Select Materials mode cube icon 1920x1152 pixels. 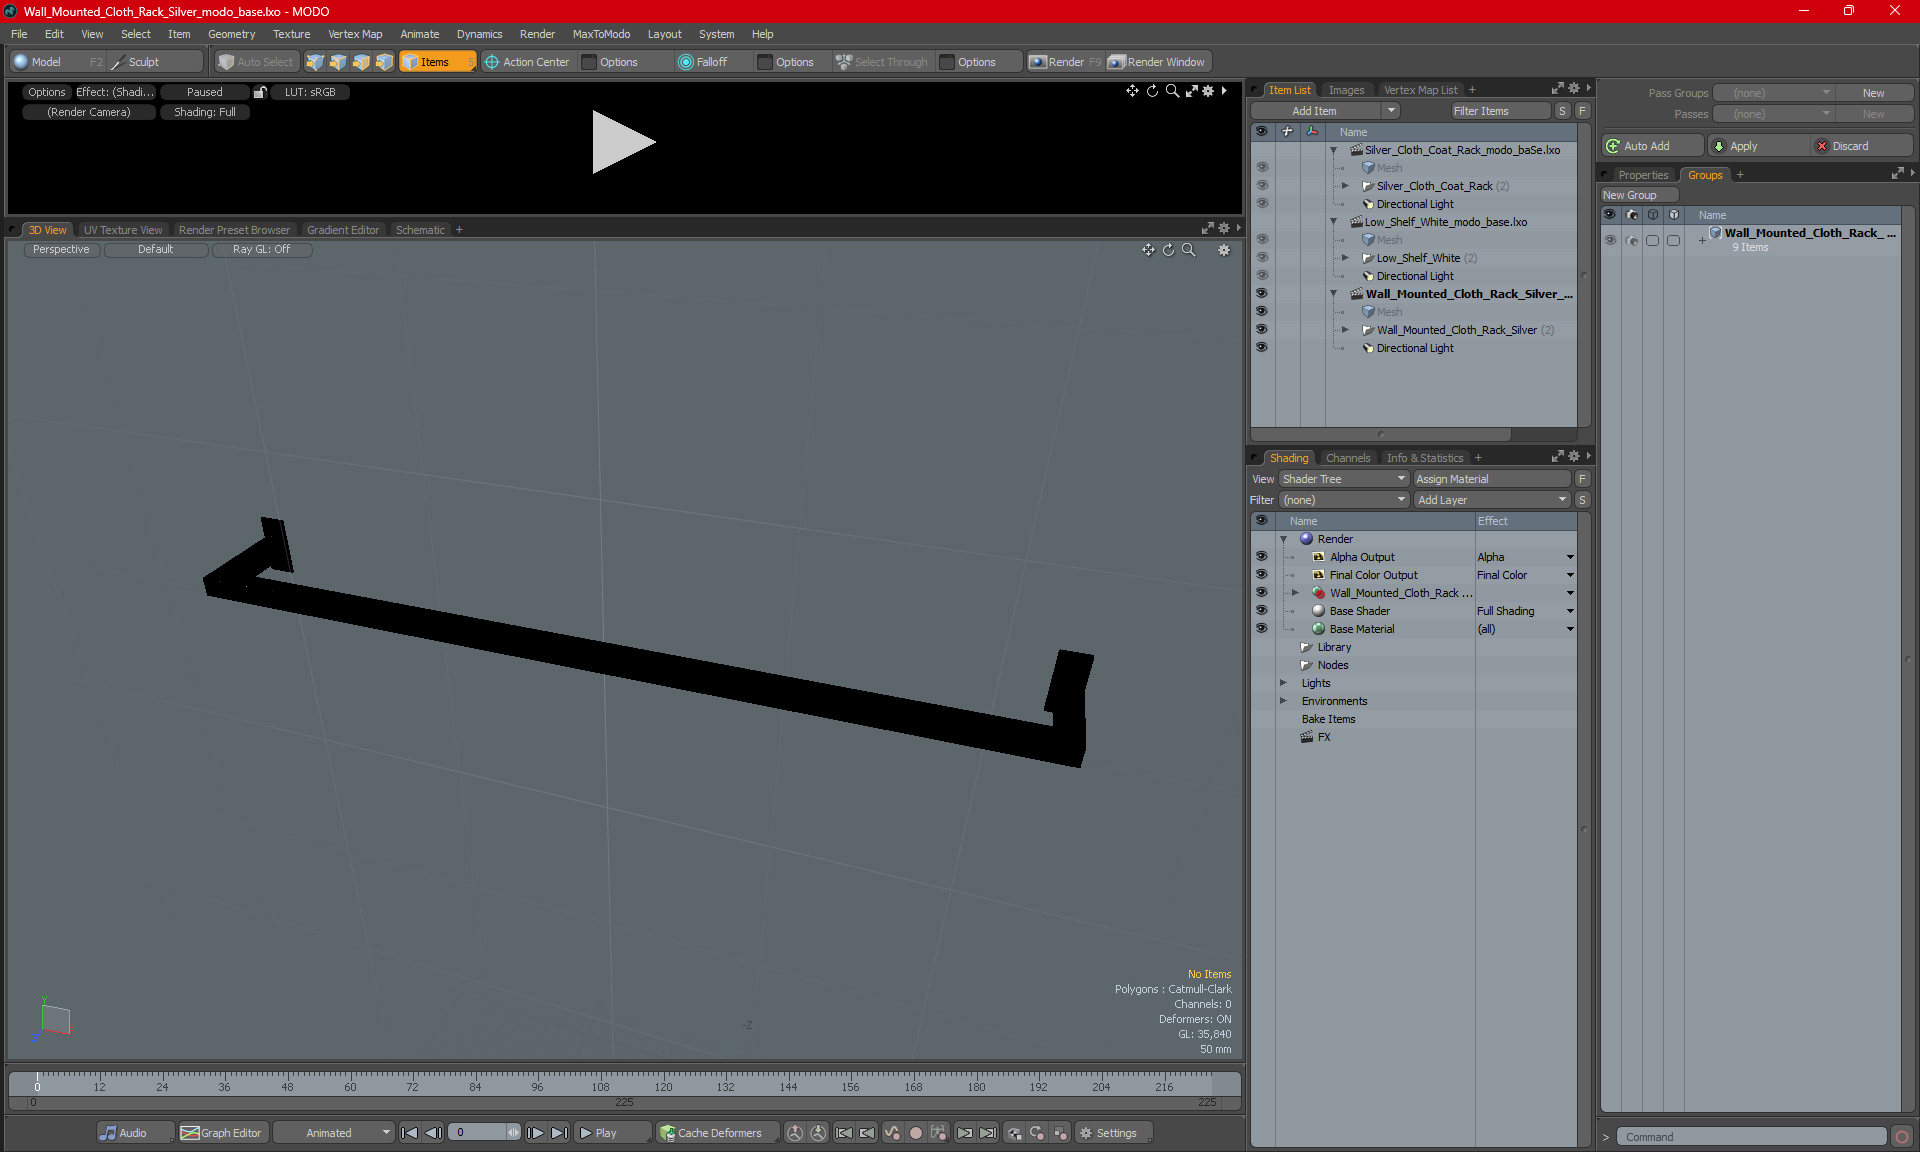[x=384, y=62]
